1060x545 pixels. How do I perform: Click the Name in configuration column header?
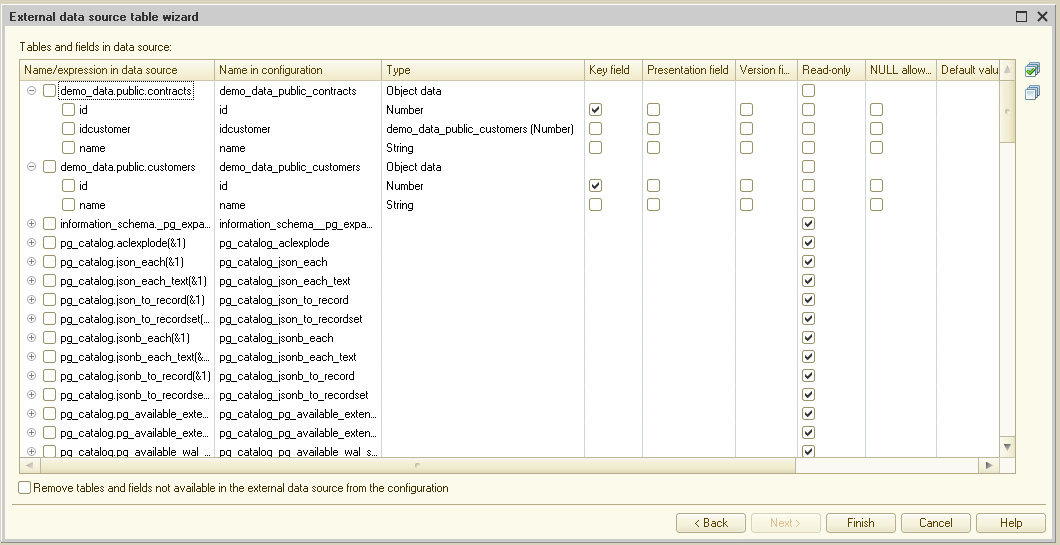298,70
